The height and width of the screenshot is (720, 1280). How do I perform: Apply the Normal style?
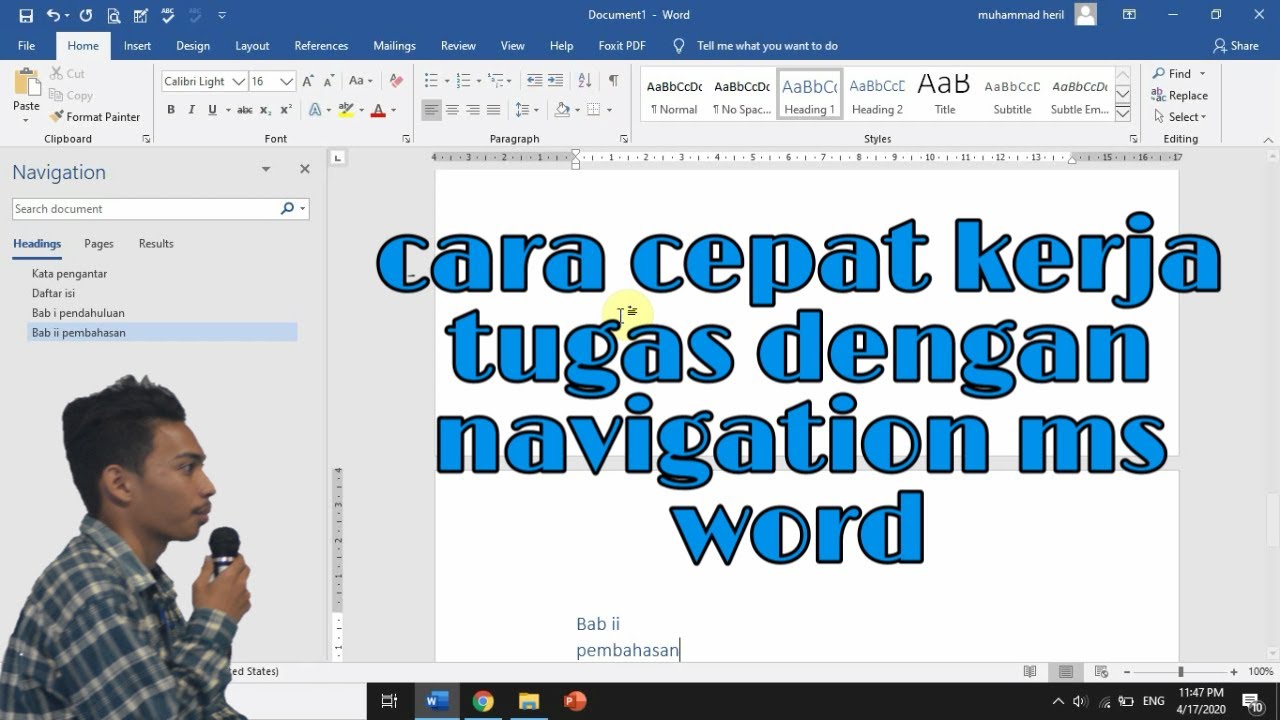tap(674, 95)
